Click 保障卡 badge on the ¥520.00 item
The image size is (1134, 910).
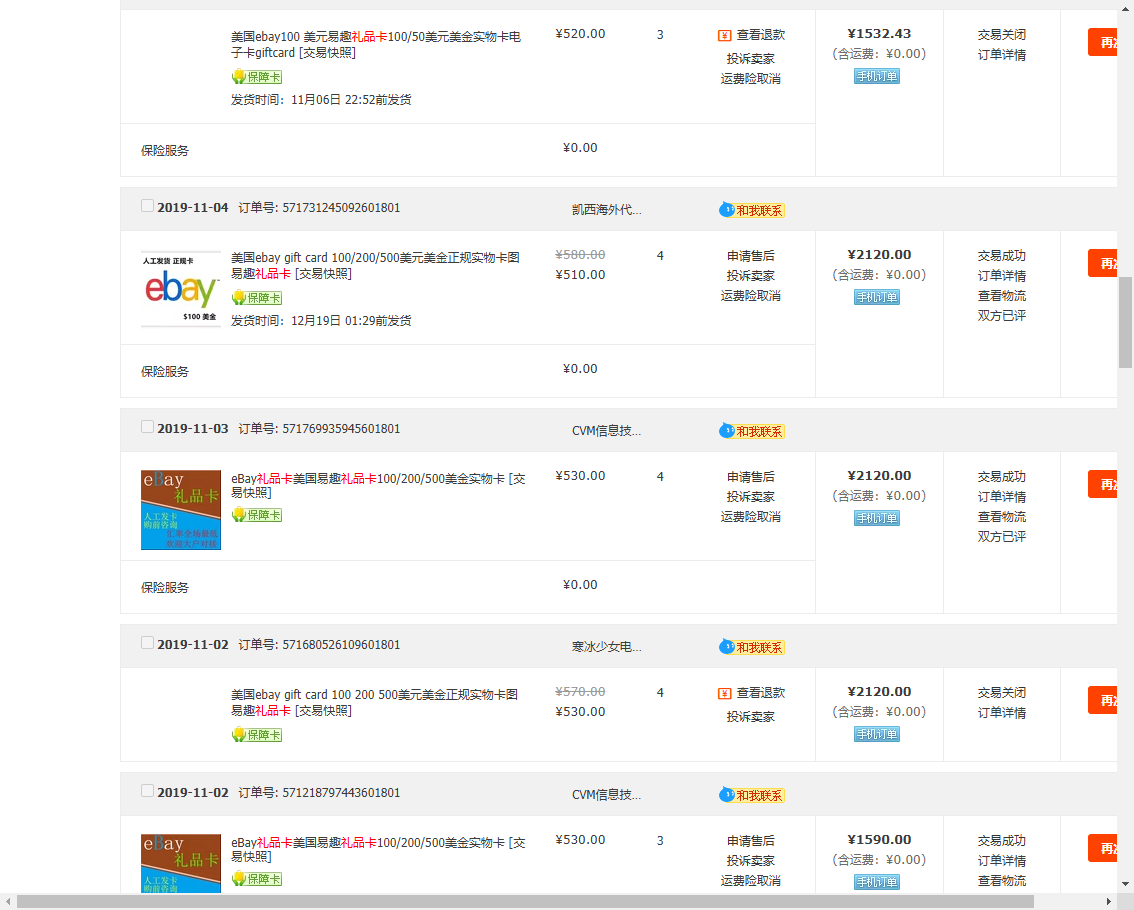(257, 77)
